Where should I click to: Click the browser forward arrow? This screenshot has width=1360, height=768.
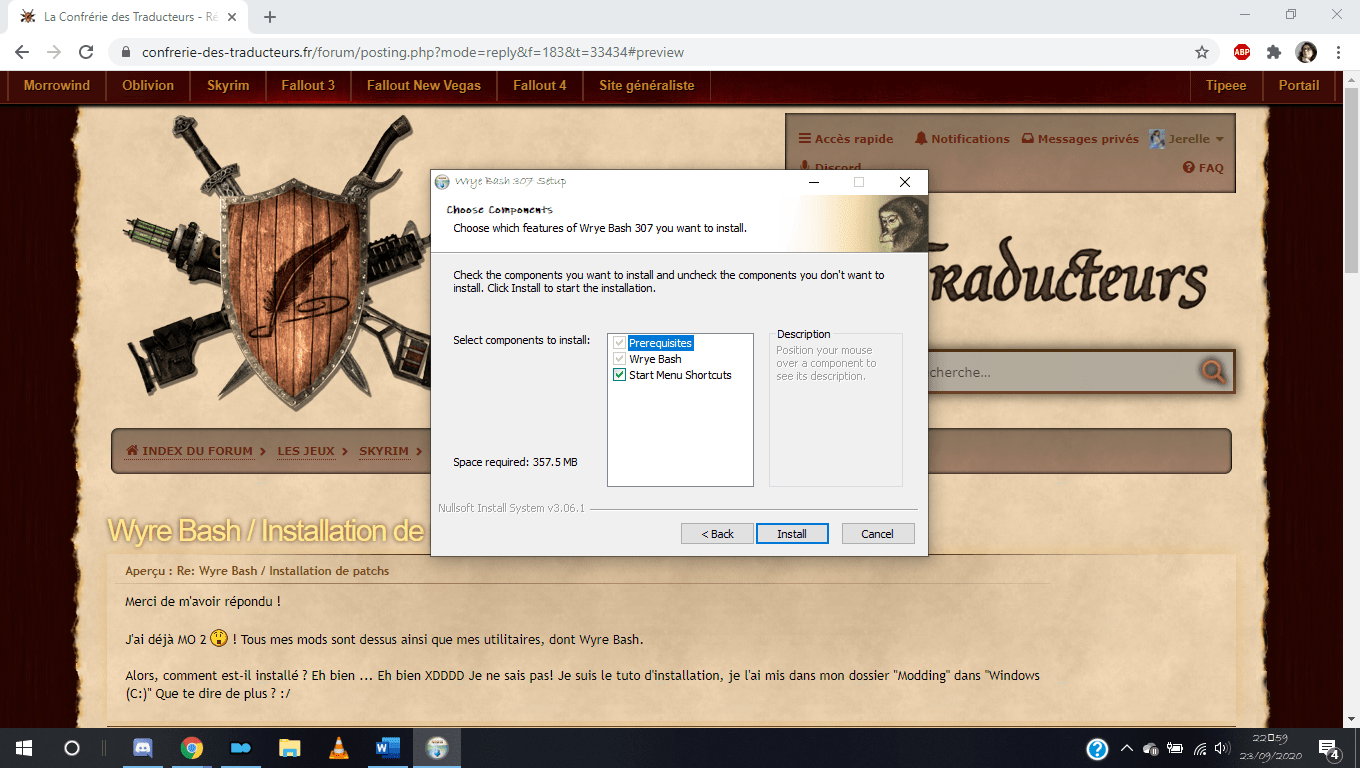click(54, 52)
